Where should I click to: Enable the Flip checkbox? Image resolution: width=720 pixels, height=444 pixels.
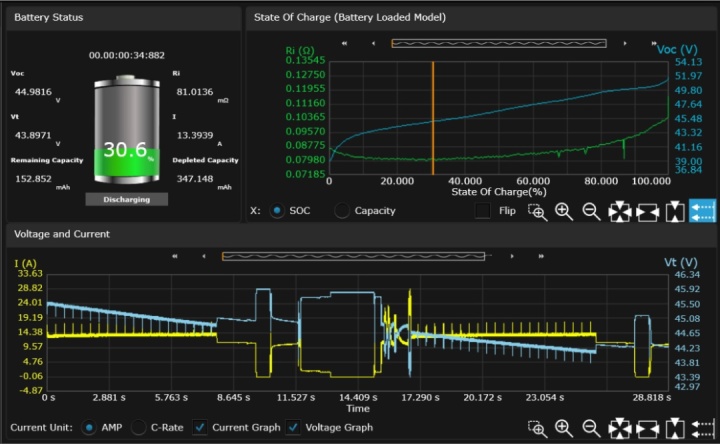[x=483, y=211]
